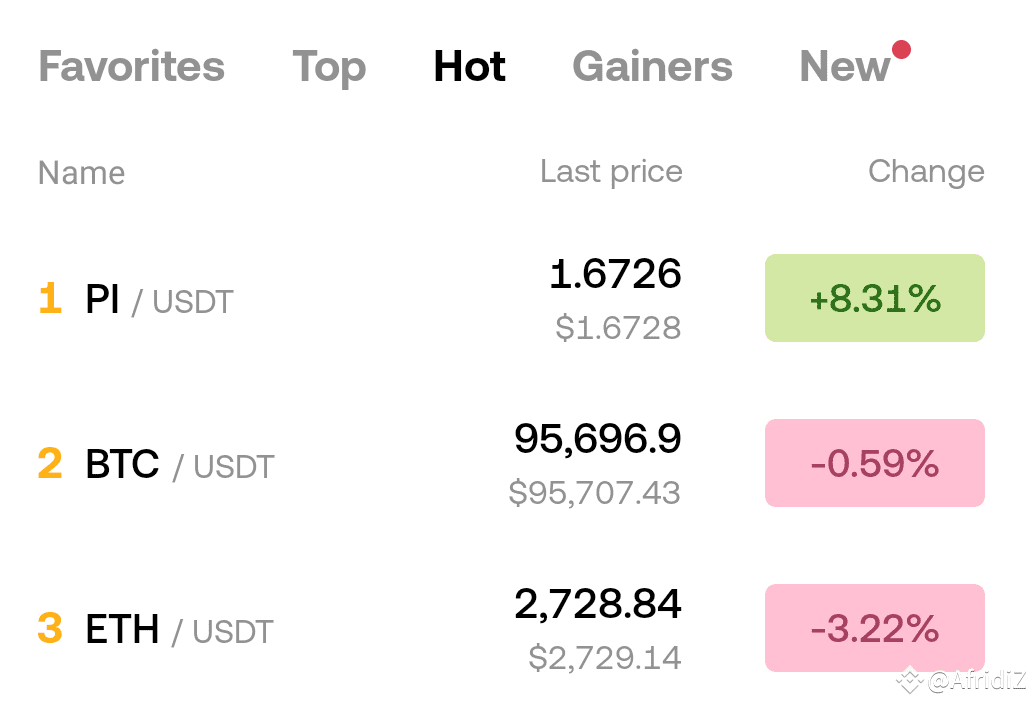Image resolution: width=1034 pixels, height=703 pixels.
Task: Open the BTC / USDT pair row
Action: coord(511,463)
